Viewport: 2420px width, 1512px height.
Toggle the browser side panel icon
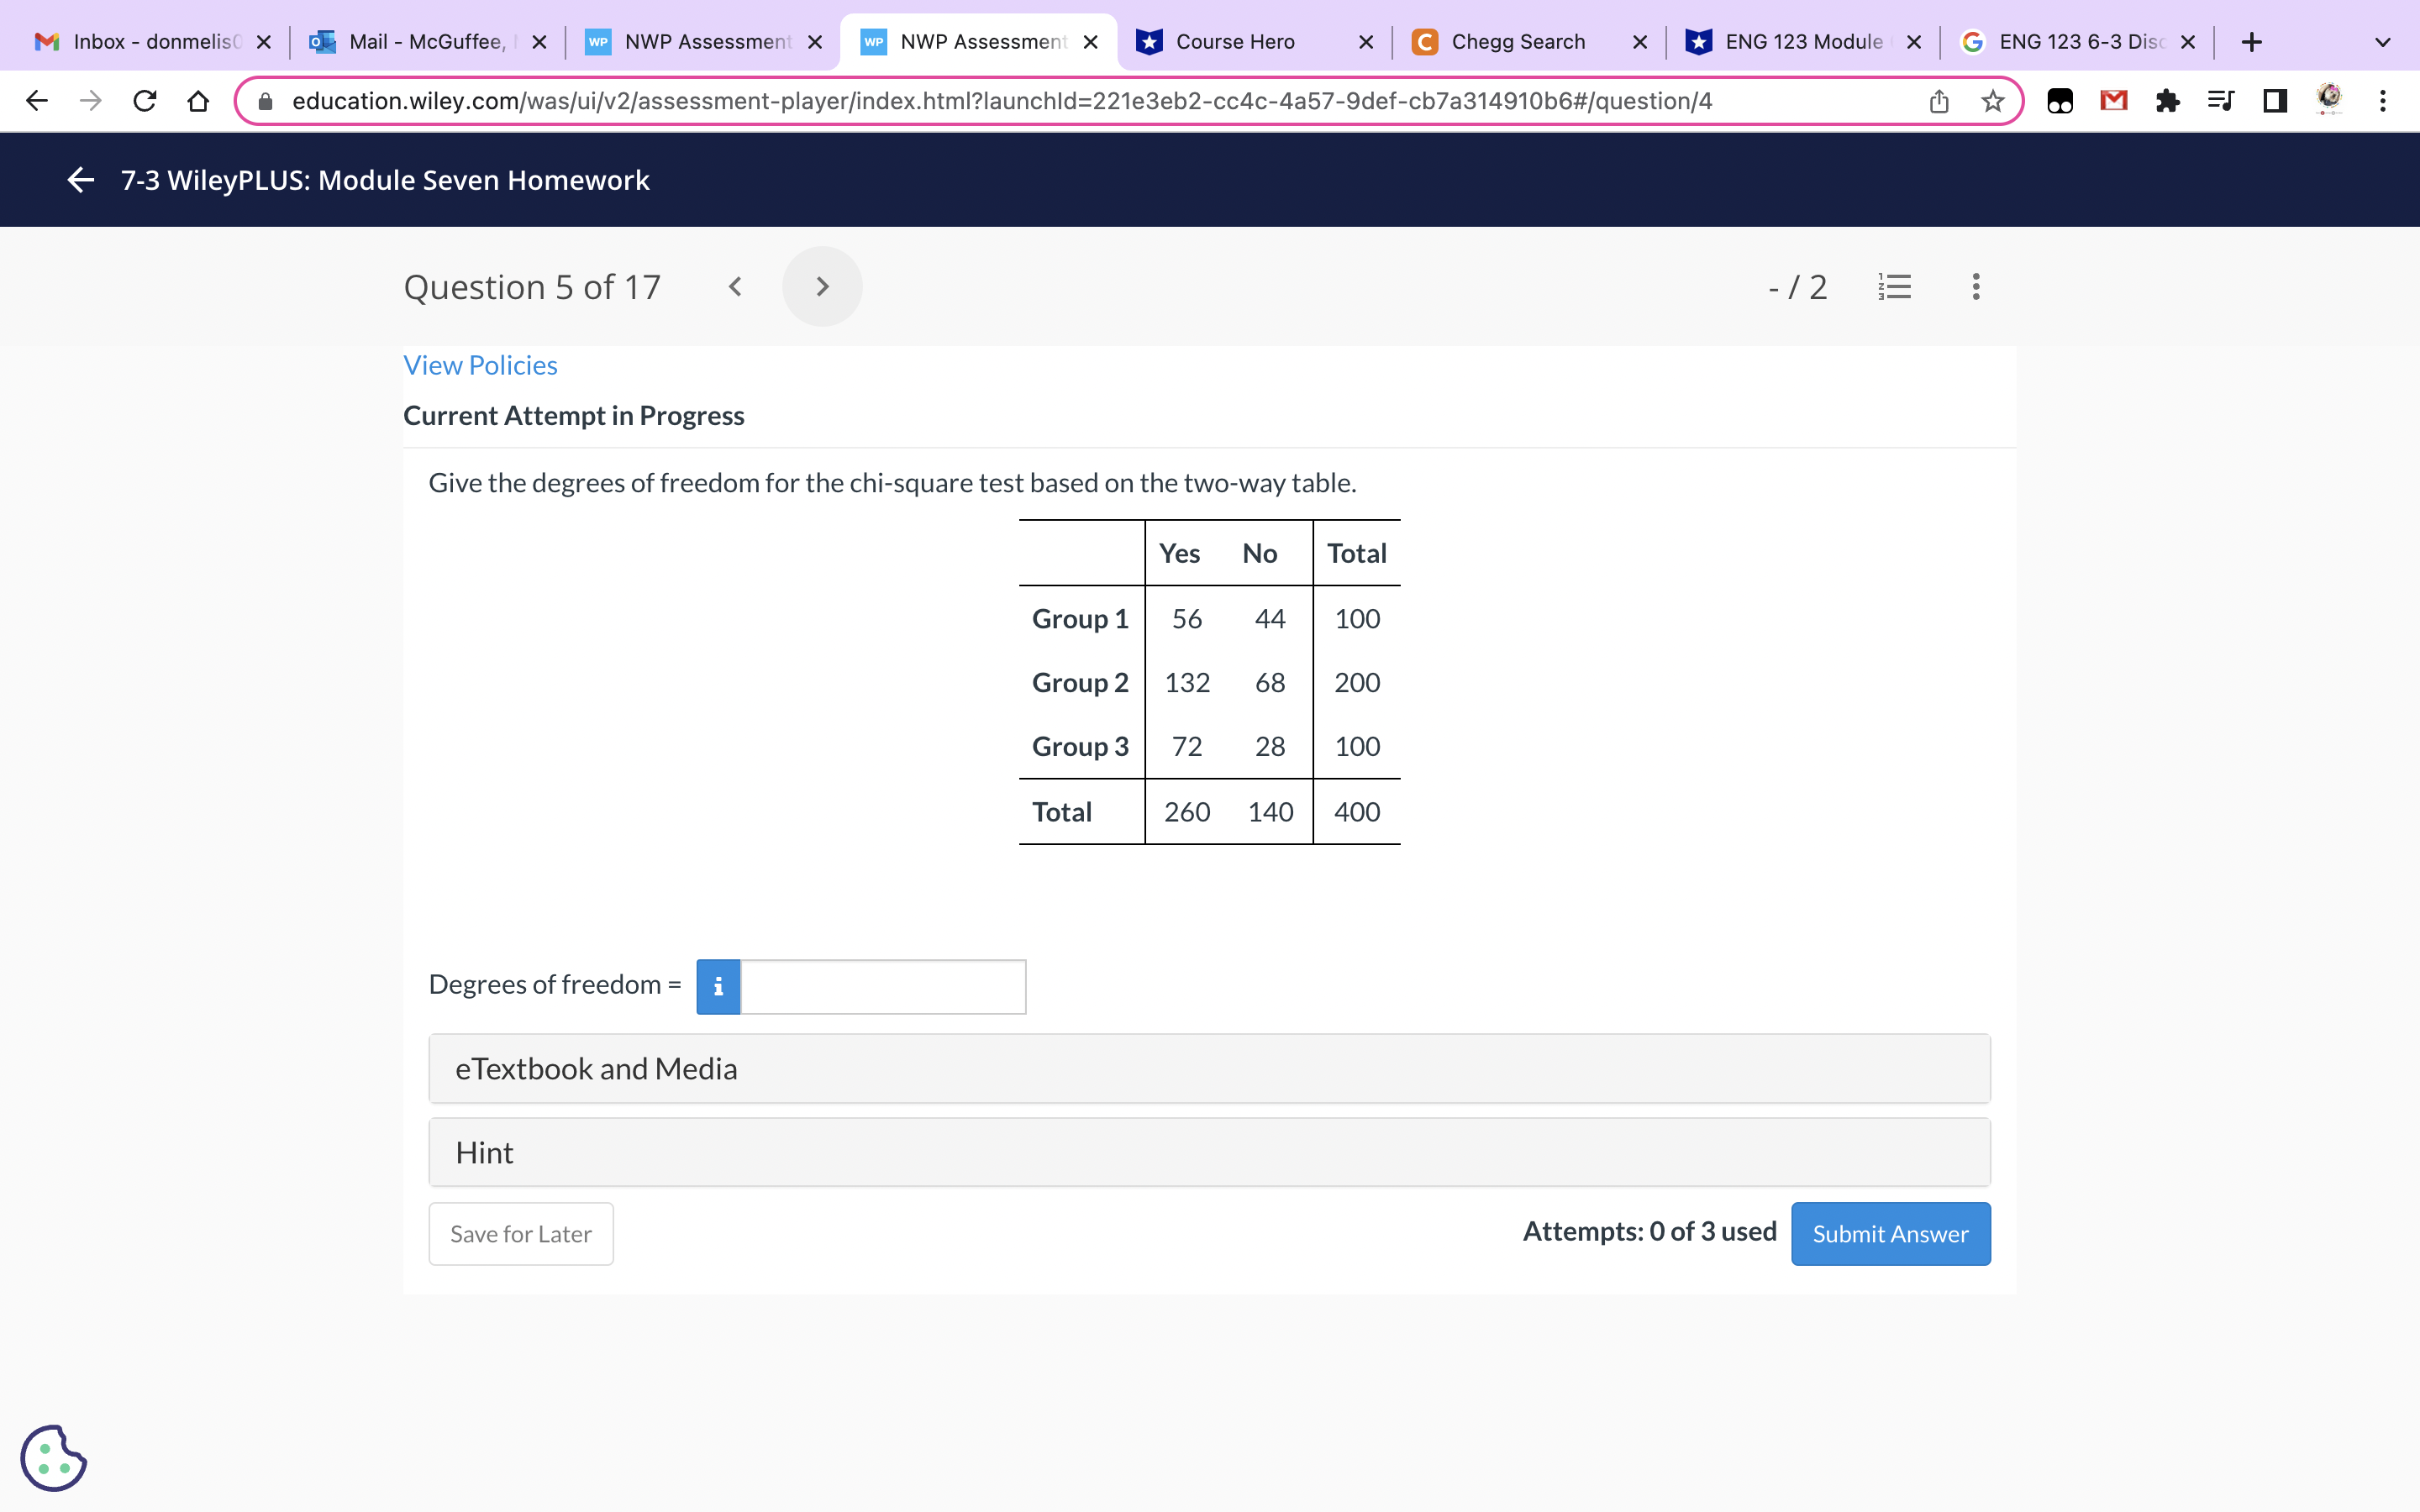click(2274, 101)
